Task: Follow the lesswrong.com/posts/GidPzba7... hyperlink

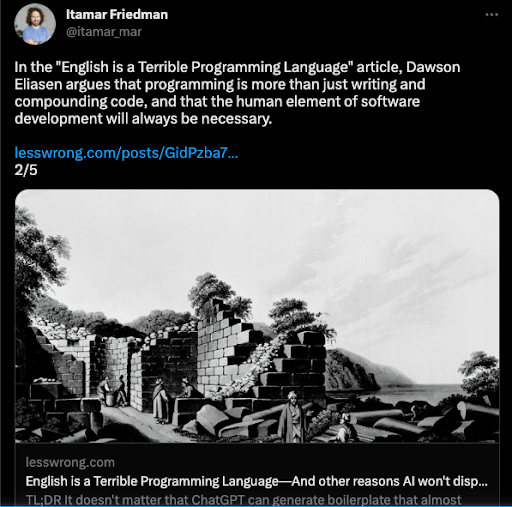Action: (126, 153)
